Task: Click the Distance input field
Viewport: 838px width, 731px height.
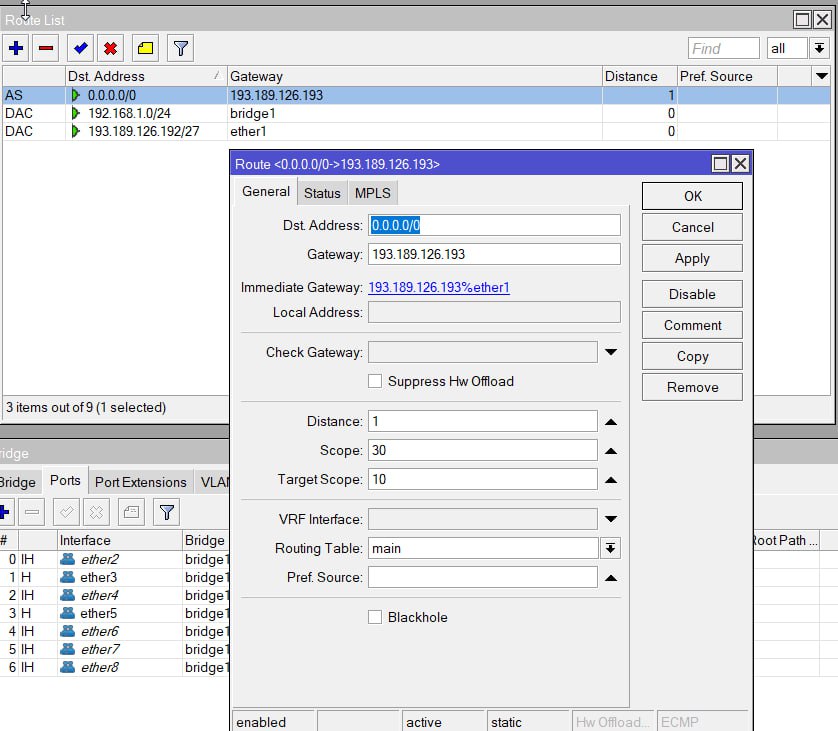Action: click(483, 421)
